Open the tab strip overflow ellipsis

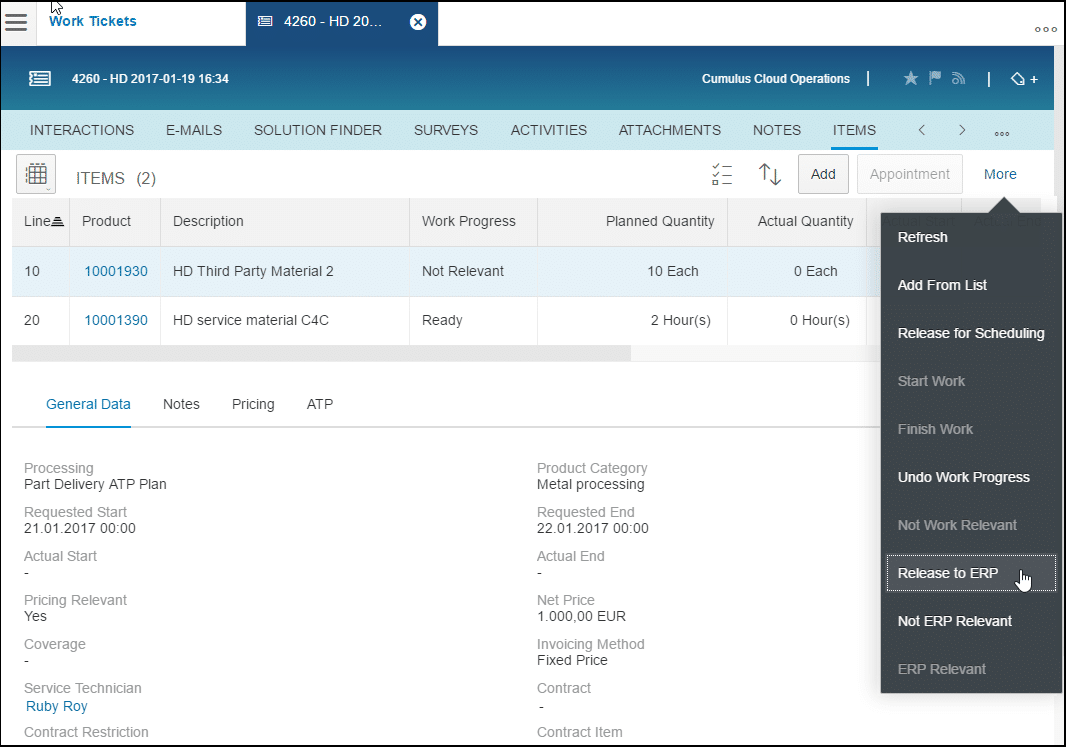coord(1001,131)
